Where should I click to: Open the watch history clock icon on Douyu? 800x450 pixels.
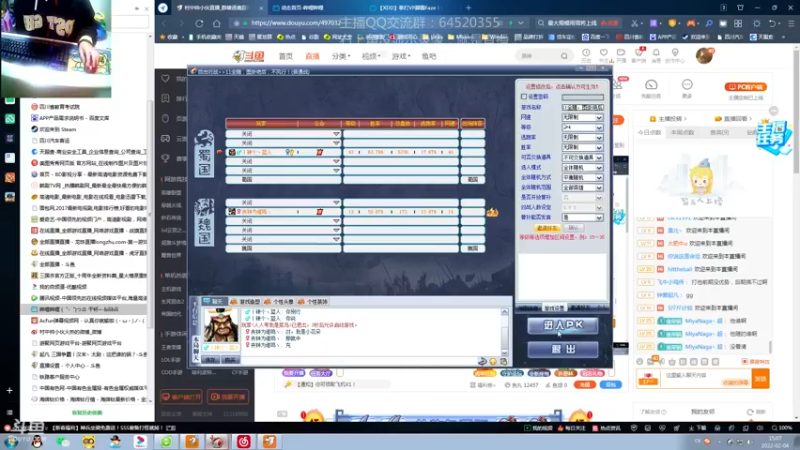pos(586,53)
